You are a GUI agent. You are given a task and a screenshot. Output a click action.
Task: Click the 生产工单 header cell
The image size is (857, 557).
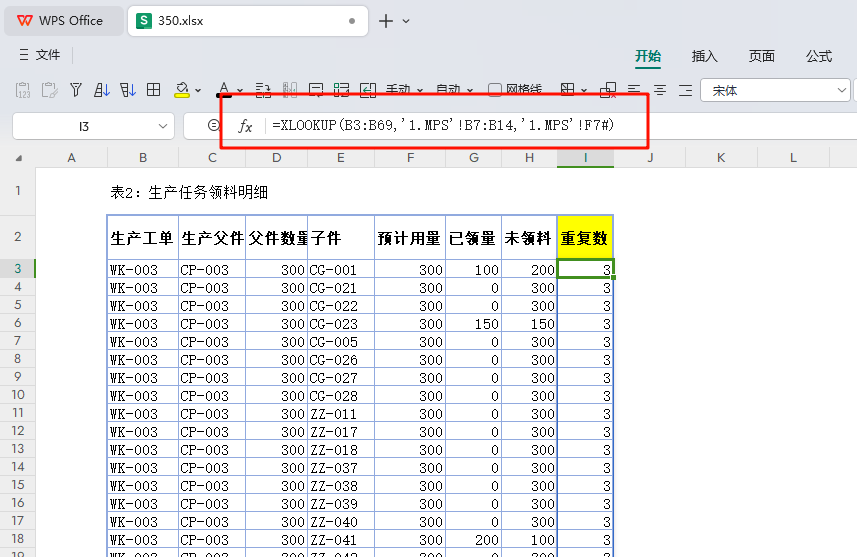pos(143,237)
